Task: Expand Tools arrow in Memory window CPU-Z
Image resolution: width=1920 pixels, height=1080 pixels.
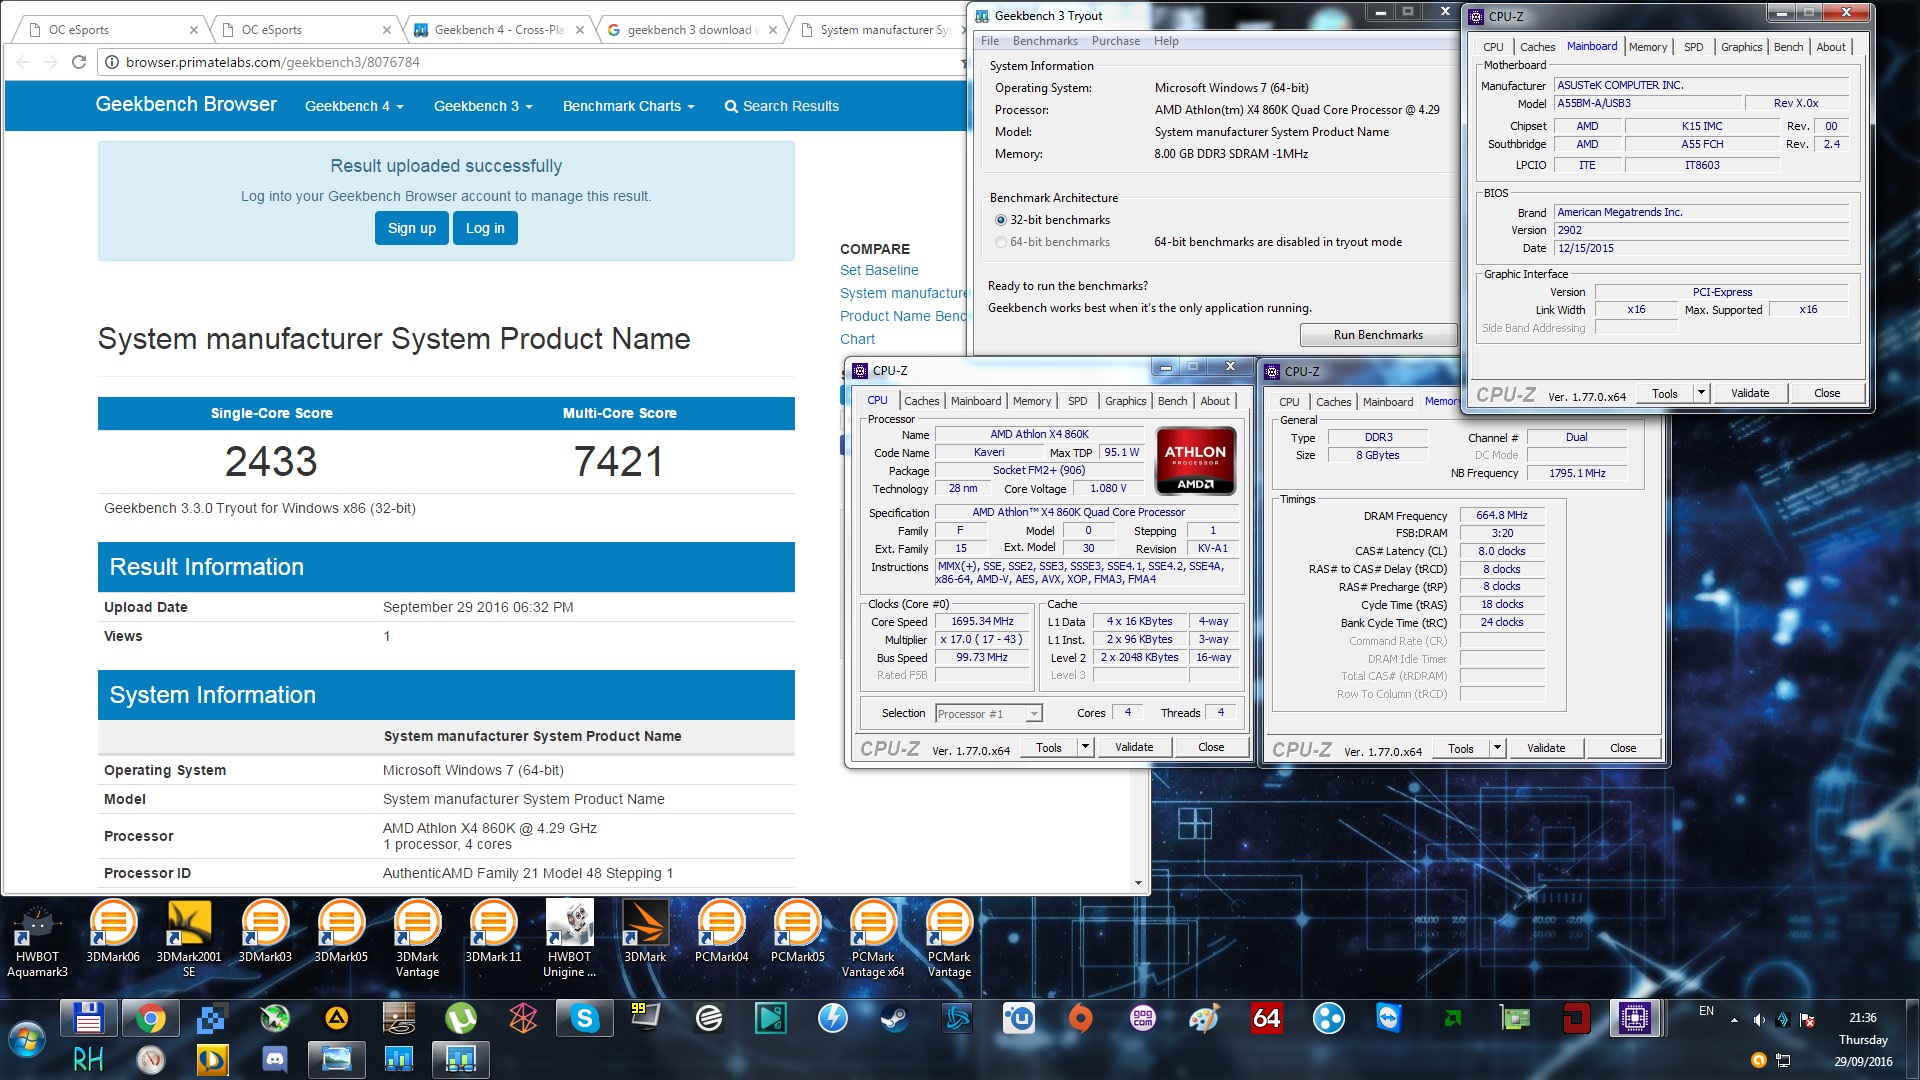Action: point(1497,748)
